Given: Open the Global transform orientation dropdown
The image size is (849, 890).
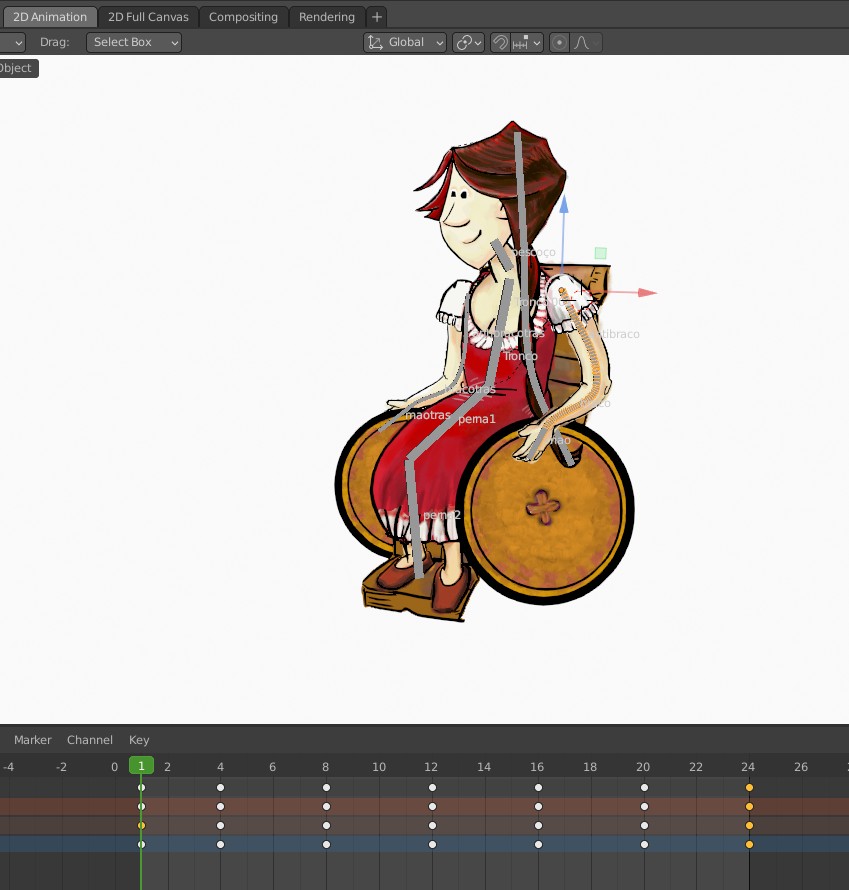Looking at the screenshot, I should tap(405, 43).
